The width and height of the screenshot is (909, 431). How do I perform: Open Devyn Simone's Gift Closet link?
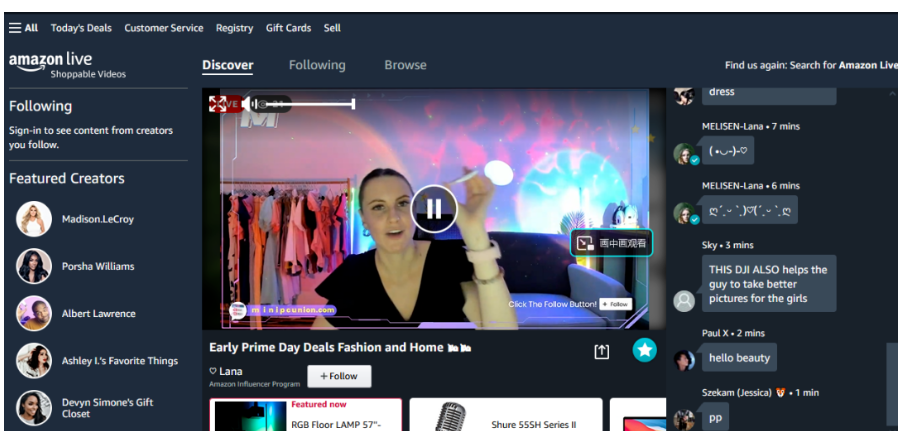click(107, 408)
